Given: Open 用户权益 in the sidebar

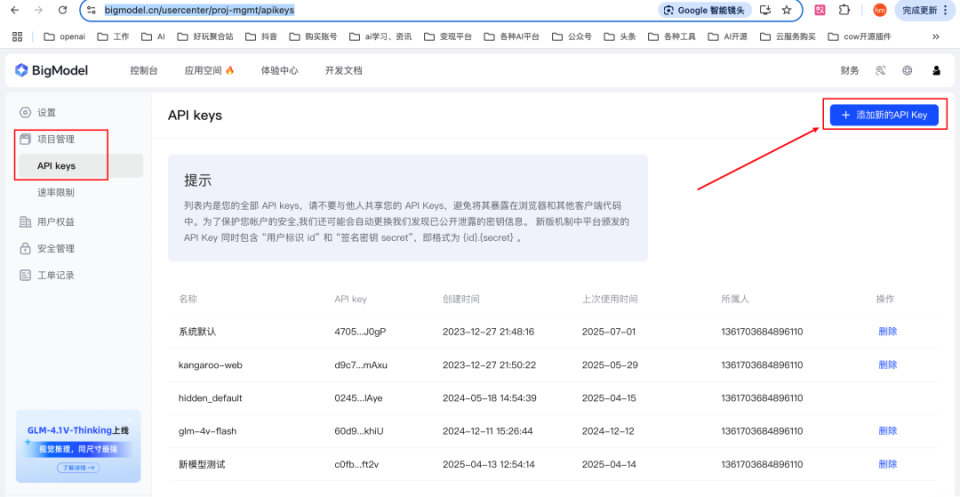Looking at the screenshot, I should pos(47,222).
